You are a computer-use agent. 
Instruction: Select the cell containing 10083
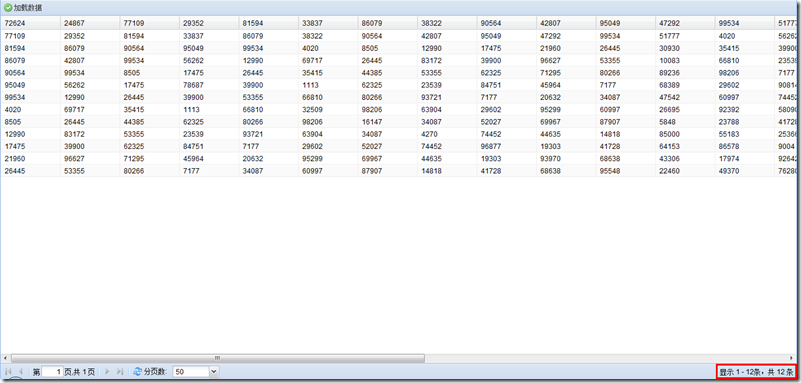pyautogui.click(x=686, y=61)
